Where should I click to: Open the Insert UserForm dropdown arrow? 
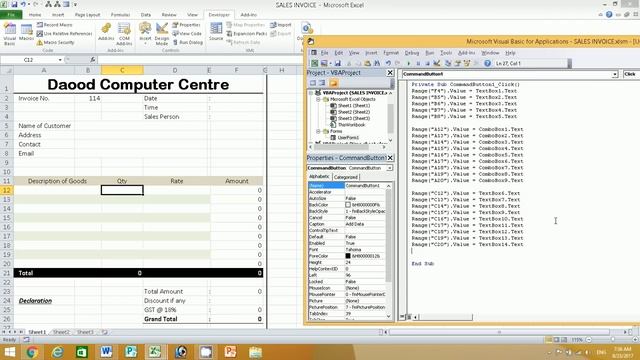331,63
